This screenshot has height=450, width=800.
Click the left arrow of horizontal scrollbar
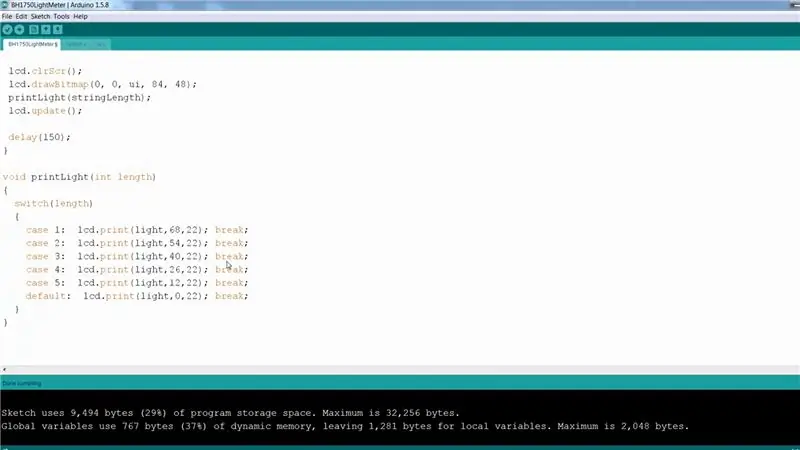(x=4, y=369)
